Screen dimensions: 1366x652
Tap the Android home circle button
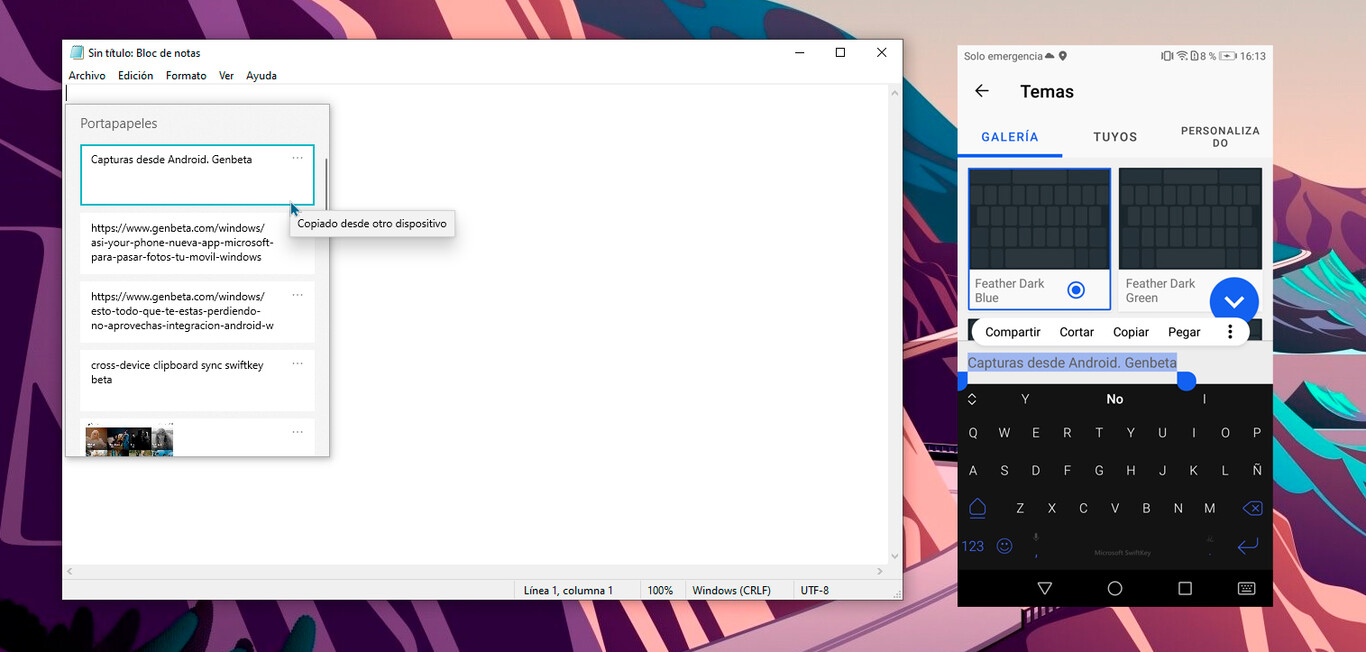point(1115,588)
